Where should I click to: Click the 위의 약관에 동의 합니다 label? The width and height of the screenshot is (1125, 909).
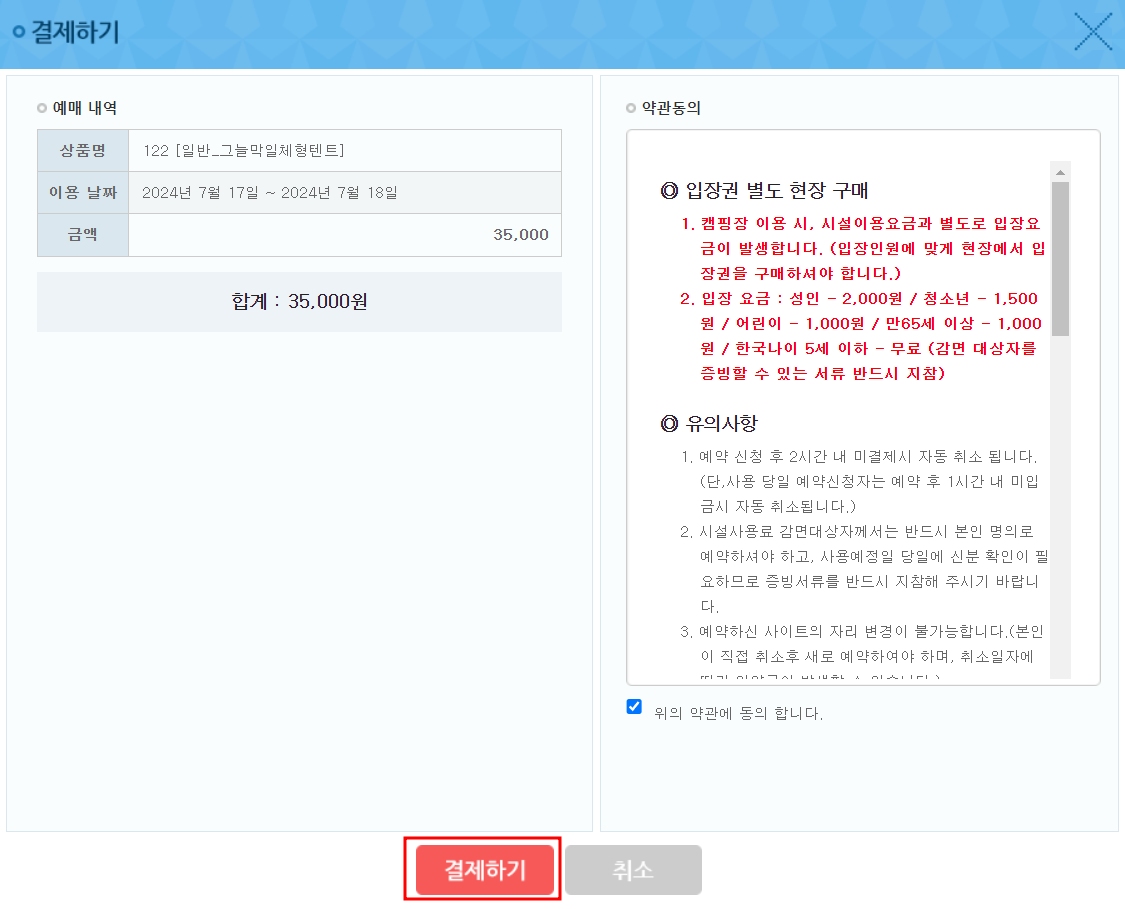(x=738, y=713)
